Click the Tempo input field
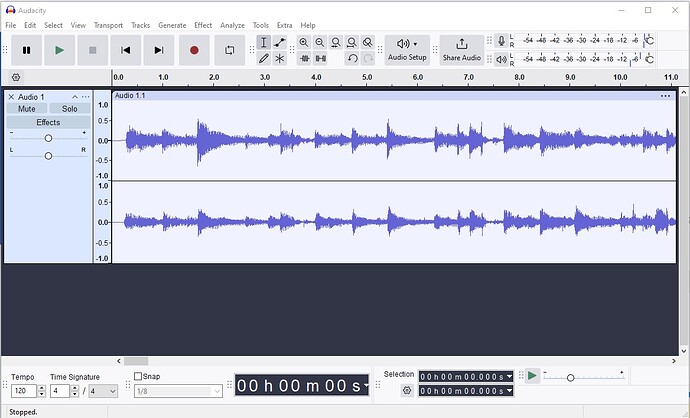 click(x=24, y=391)
